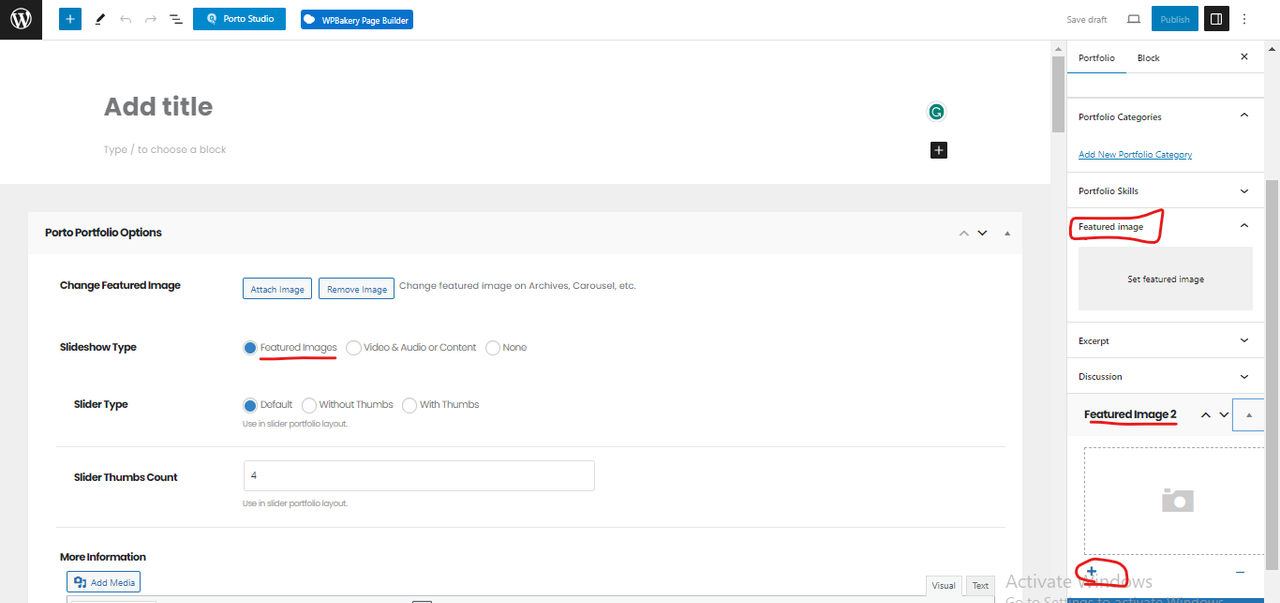Click the camera placeholder in Featured Image 2
Viewport: 1280px width, 603px height.
pyautogui.click(x=1178, y=500)
